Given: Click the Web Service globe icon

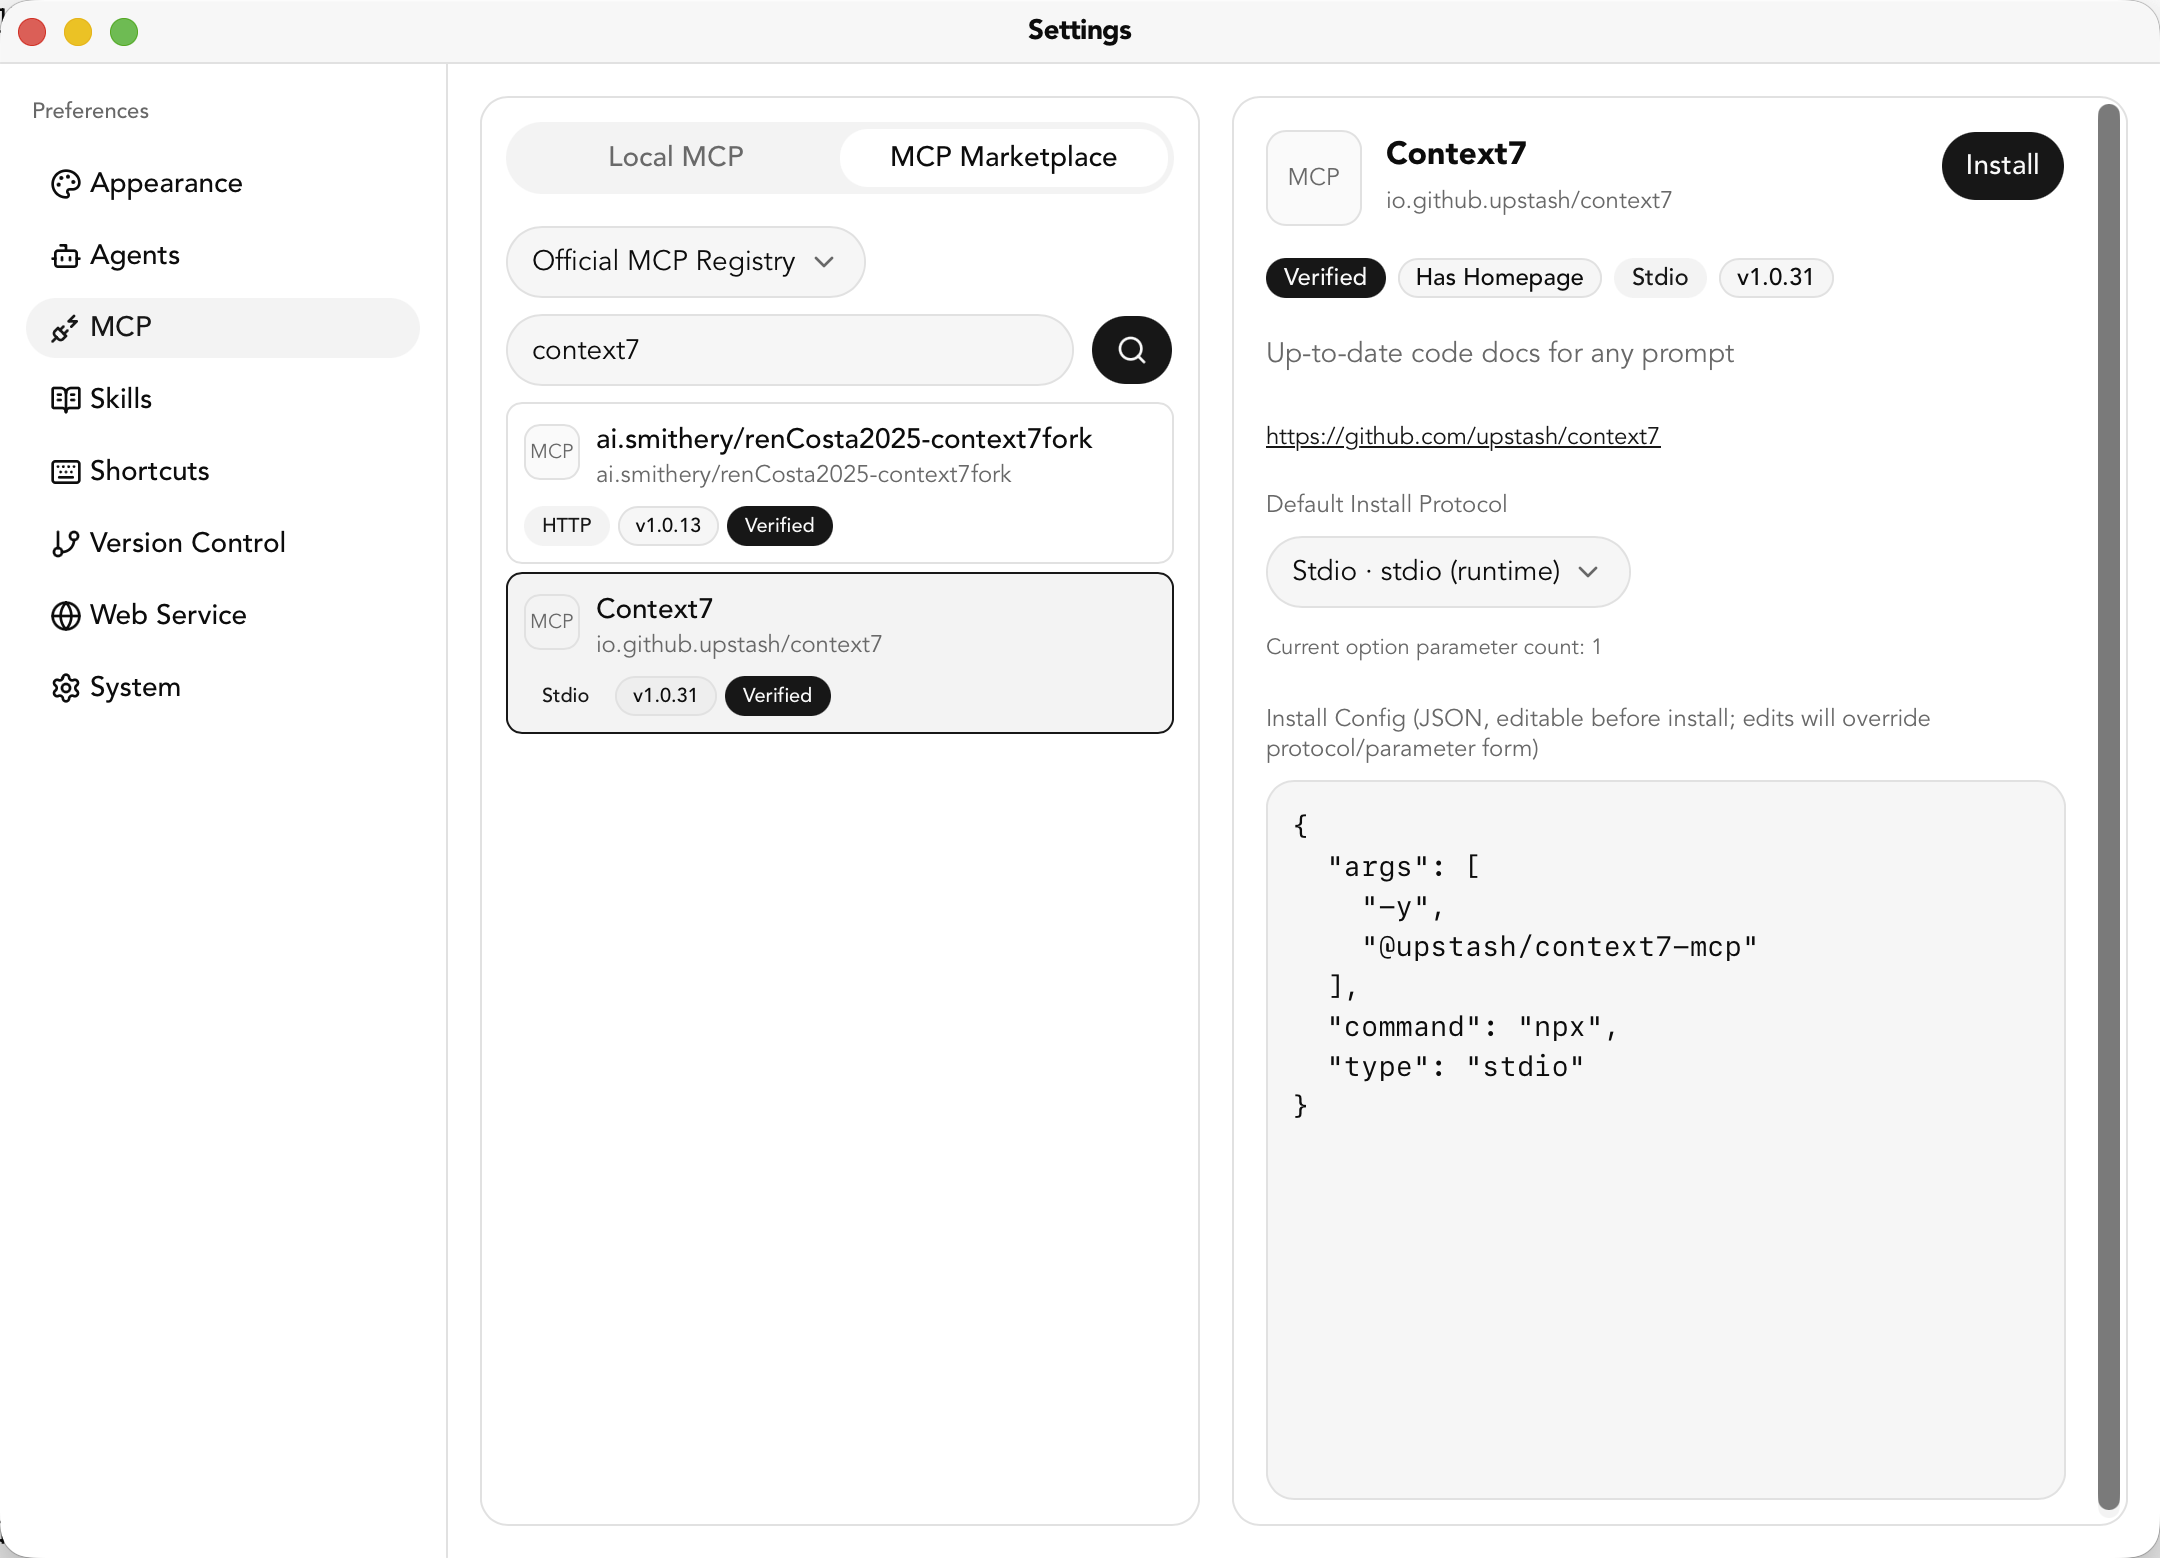Looking at the screenshot, I should (x=65, y=616).
